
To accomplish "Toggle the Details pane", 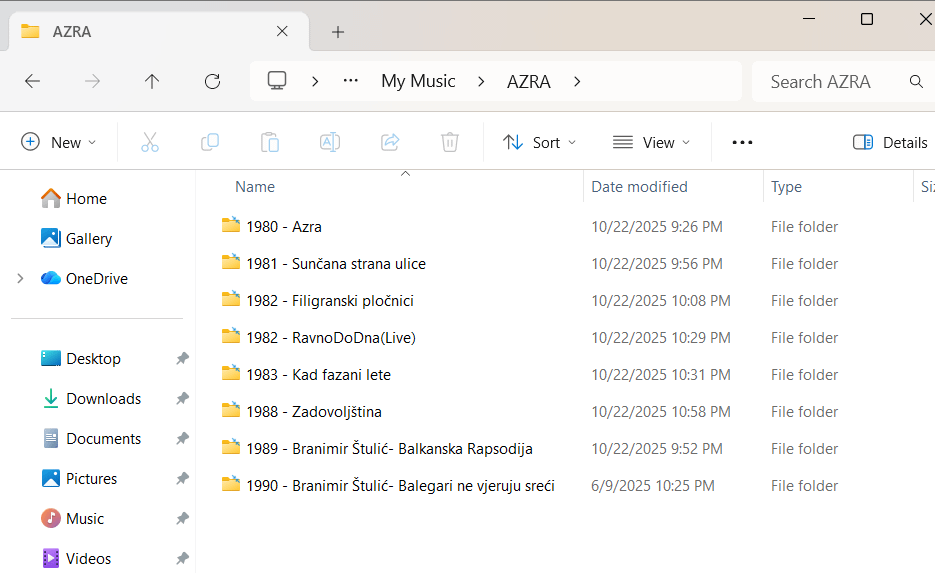I will click(890, 143).
